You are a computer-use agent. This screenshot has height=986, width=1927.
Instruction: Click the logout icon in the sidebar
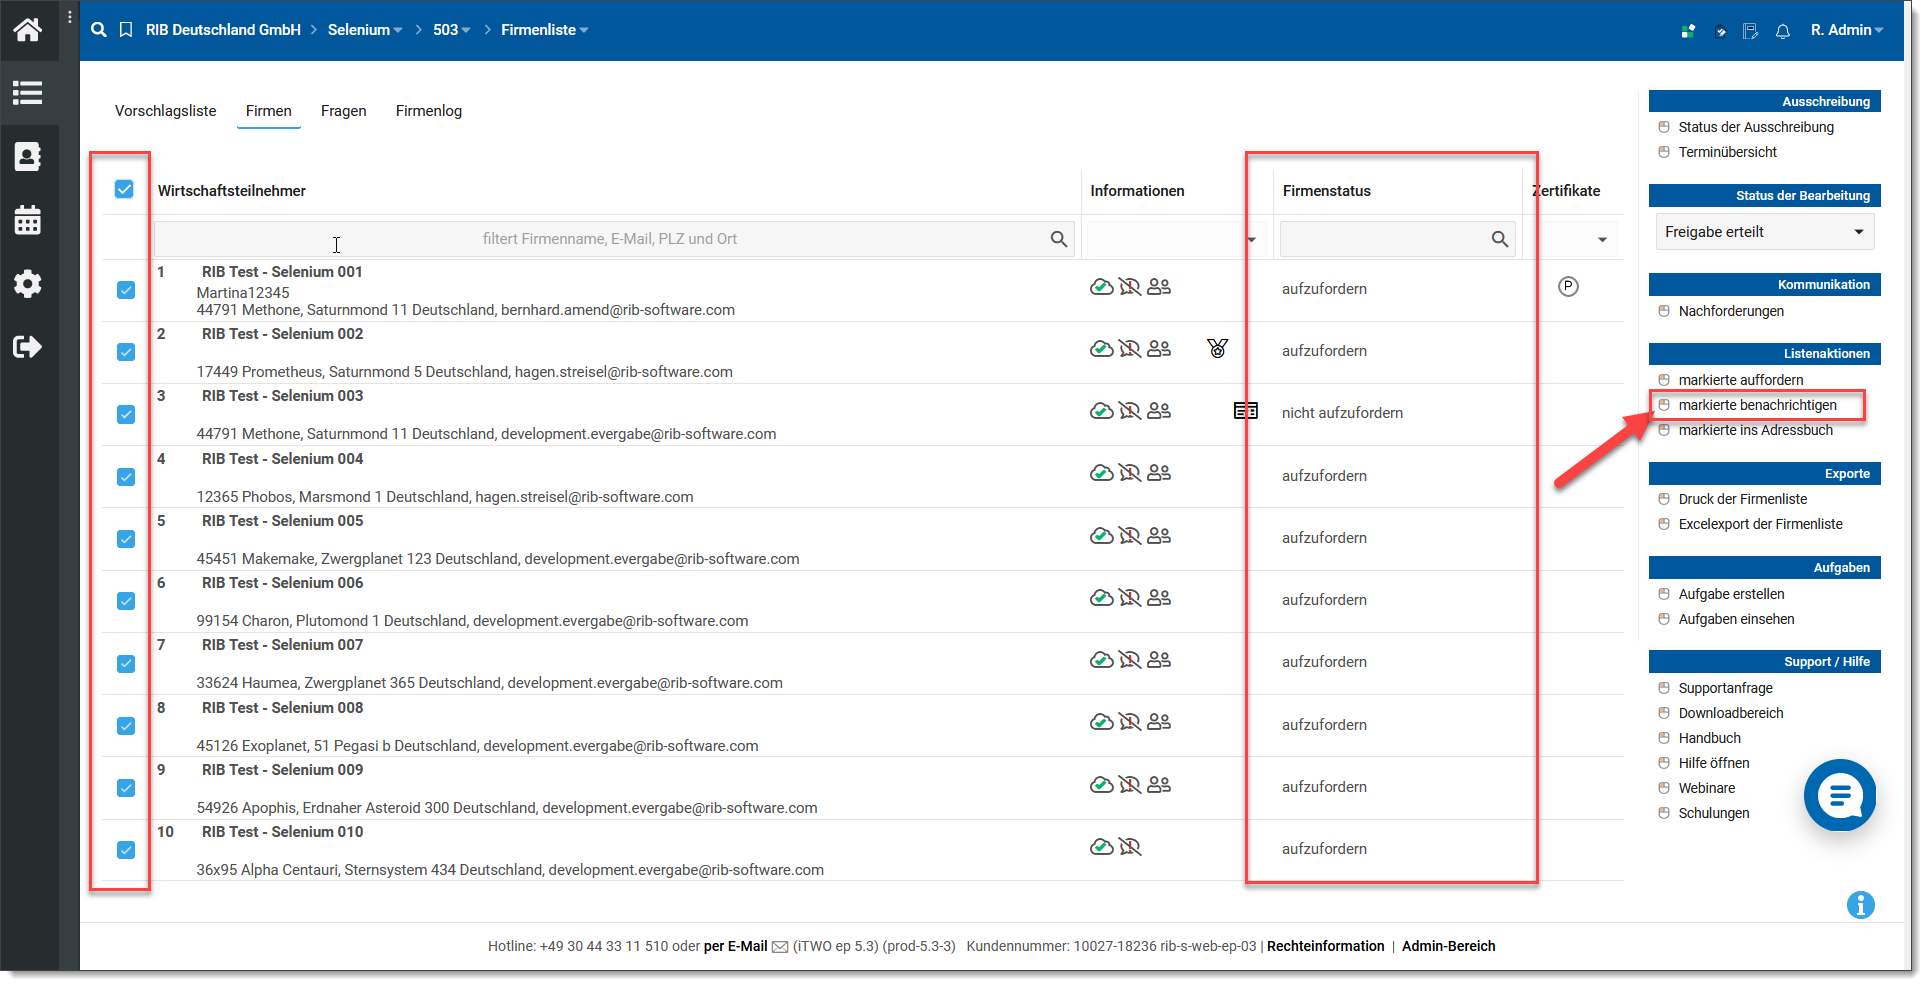point(28,347)
